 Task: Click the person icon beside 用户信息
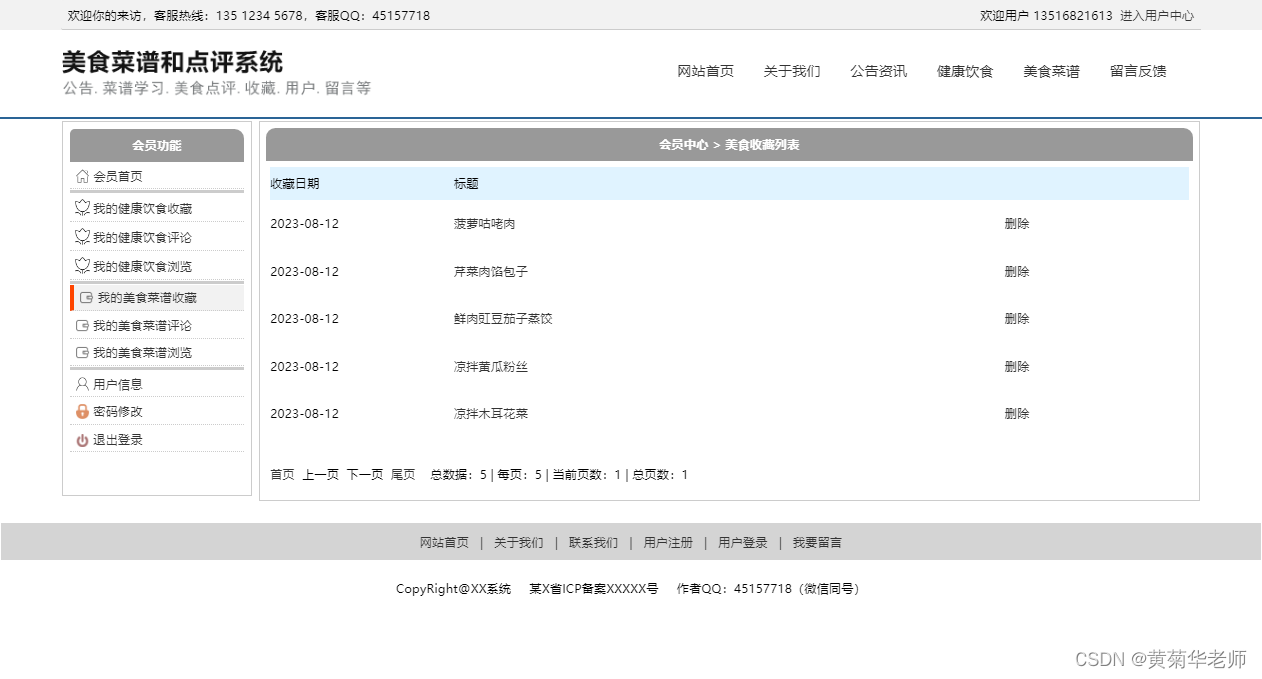(82, 383)
